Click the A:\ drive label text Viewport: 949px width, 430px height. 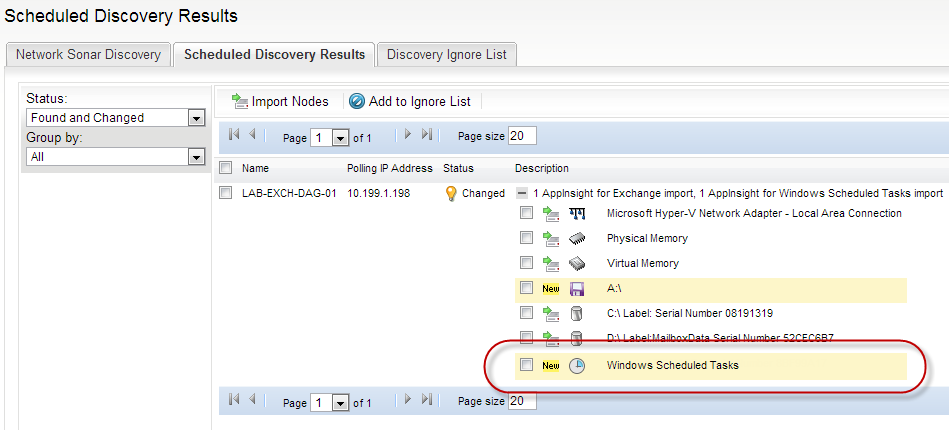pyautogui.click(x=614, y=289)
